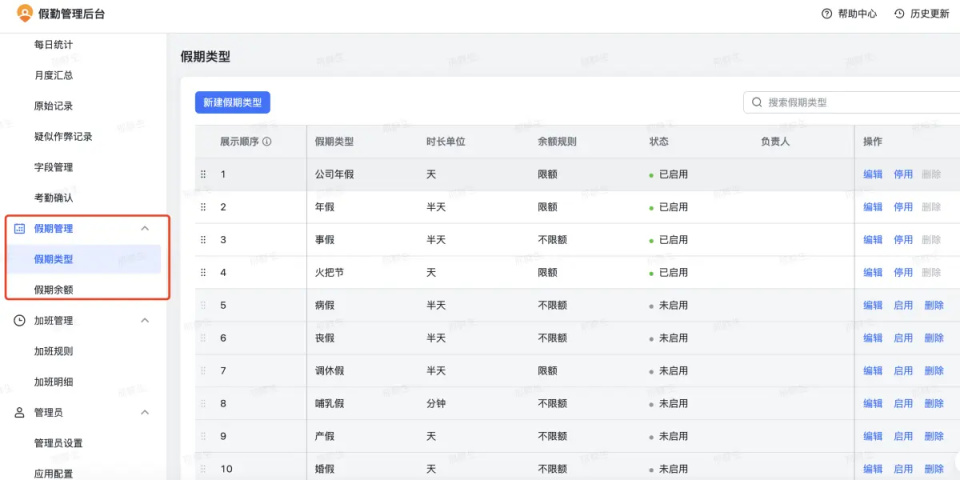Click the 已启用 status of 公司年假

pos(669,174)
